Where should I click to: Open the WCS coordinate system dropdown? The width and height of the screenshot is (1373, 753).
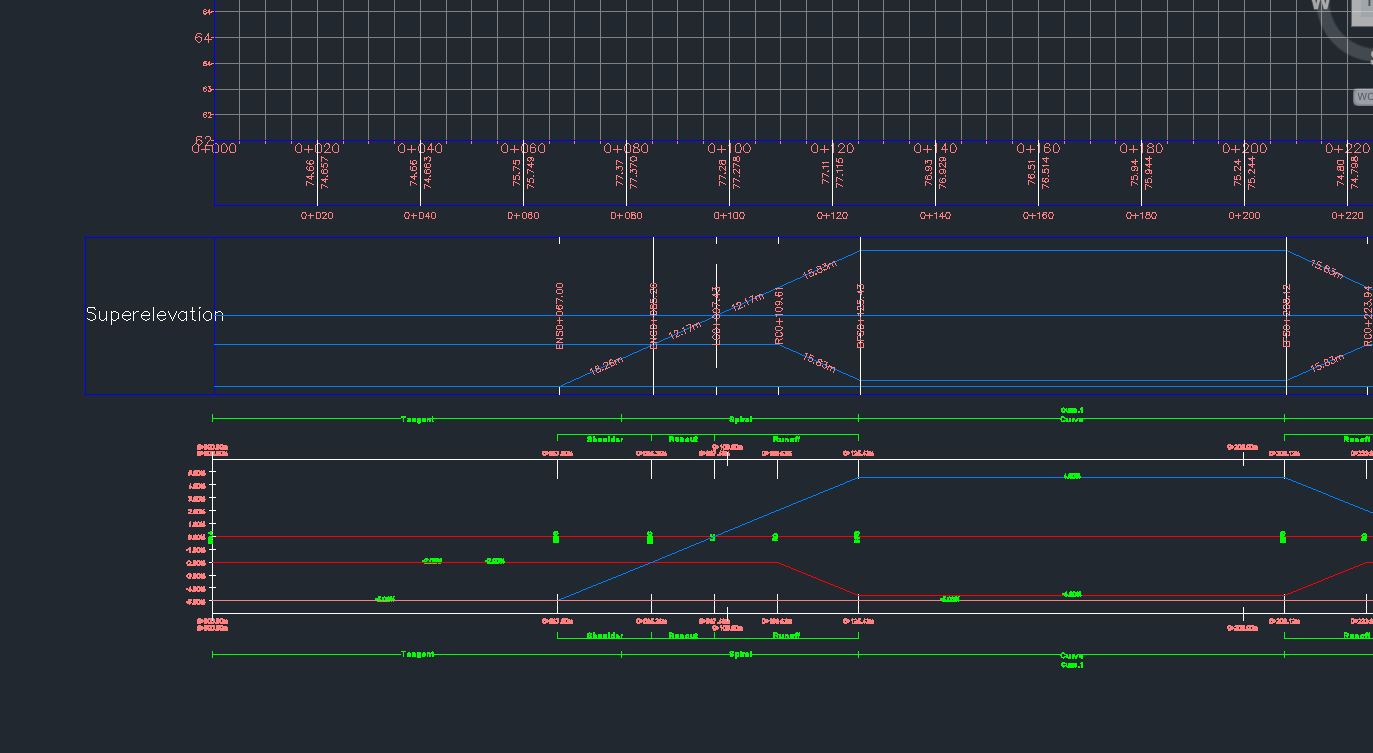[x=1364, y=97]
